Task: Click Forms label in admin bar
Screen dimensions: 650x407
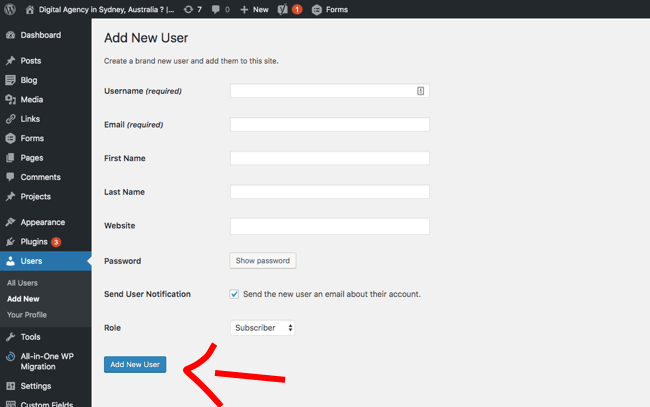Action: (337, 9)
